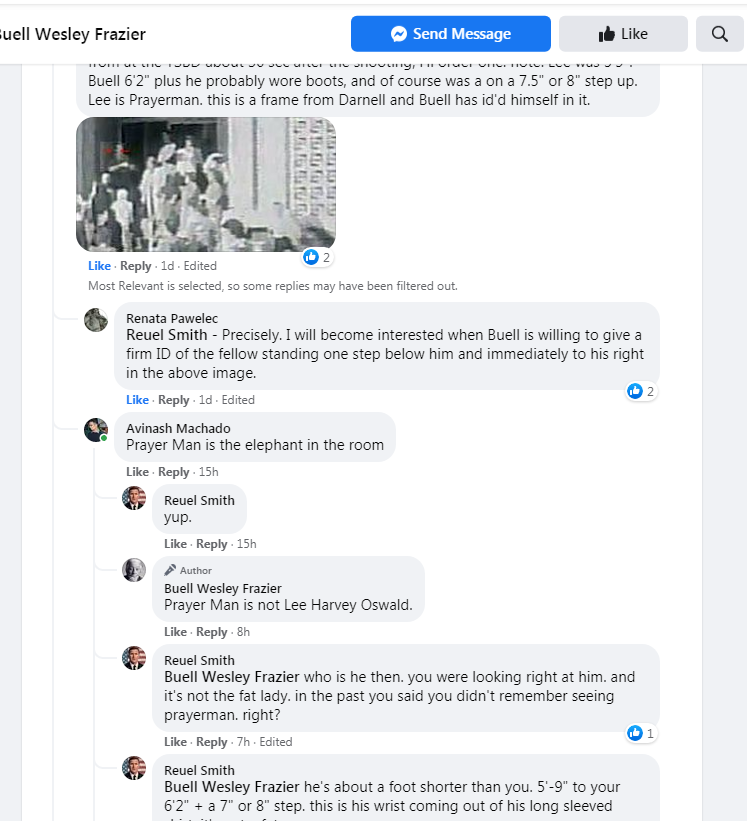Like the Buell Wesley Frazier page
Viewport: 747px width, 821px height.
click(x=623, y=34)
